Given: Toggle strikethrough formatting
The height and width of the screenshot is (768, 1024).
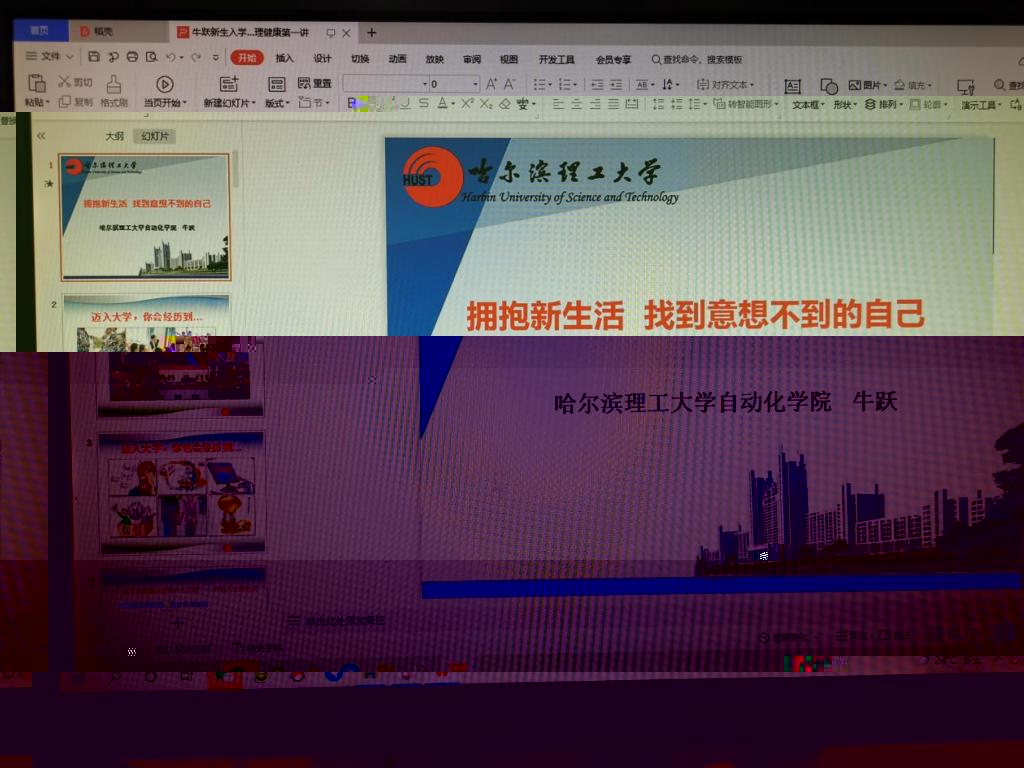Looking at the screenshot, I should point(424,103).
